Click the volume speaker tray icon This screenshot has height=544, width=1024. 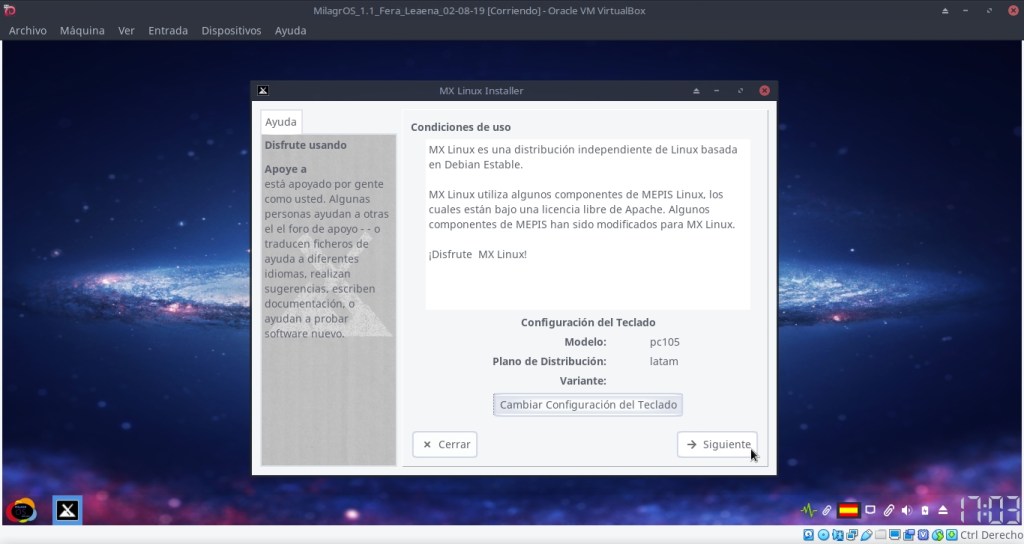[907, 510]
